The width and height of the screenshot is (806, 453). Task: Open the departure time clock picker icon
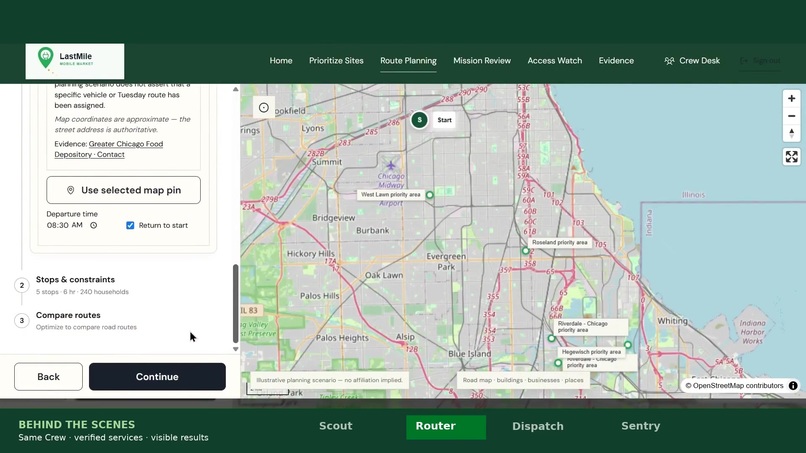tap(94, 225)
